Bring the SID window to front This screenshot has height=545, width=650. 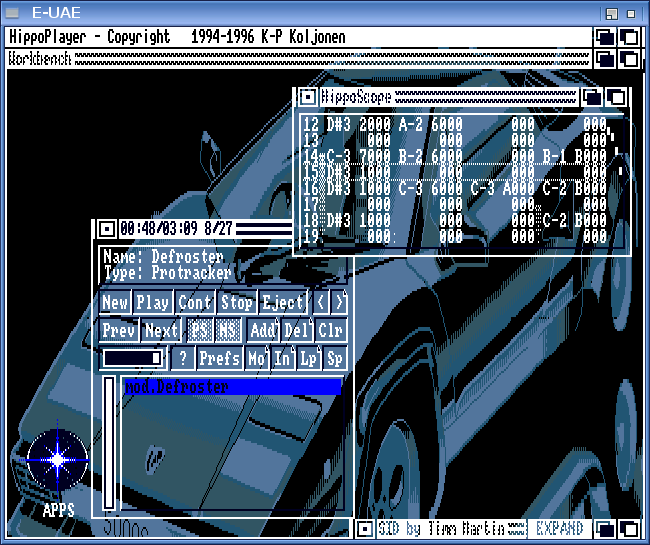point(630,529)
